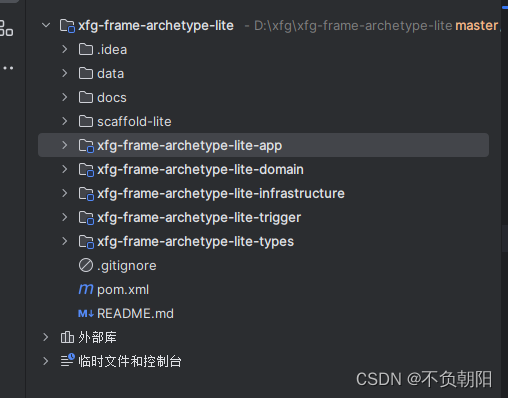The width and height of the screenshot is (508, 398).
Task: Expand the xfg-frame-archetype-lite-domain module
Action: [x=65, y=169]
